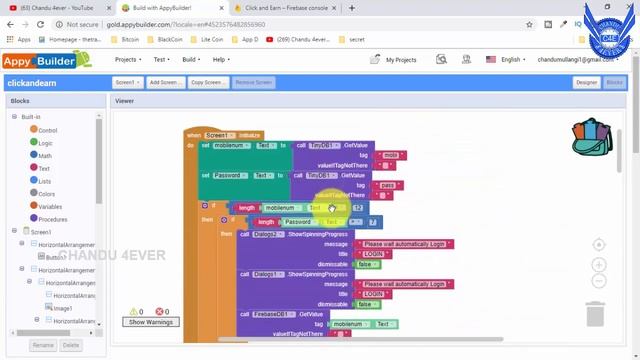Select the Variables blocks category

46,206
